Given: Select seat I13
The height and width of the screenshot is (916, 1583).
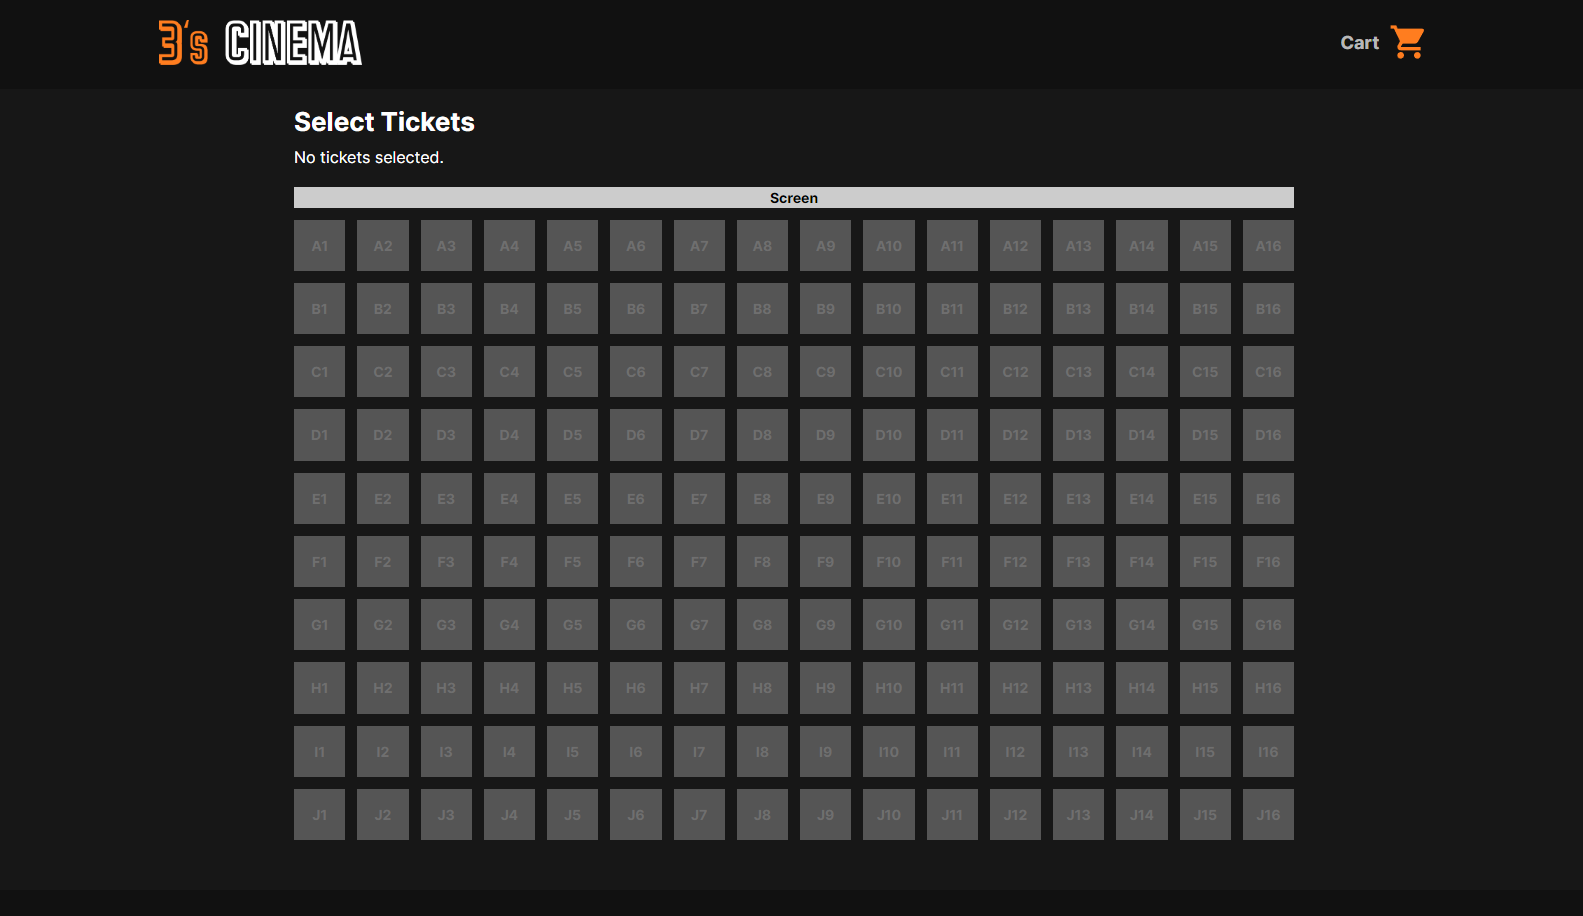Looking at the screenshot, I should [1078, 752].
